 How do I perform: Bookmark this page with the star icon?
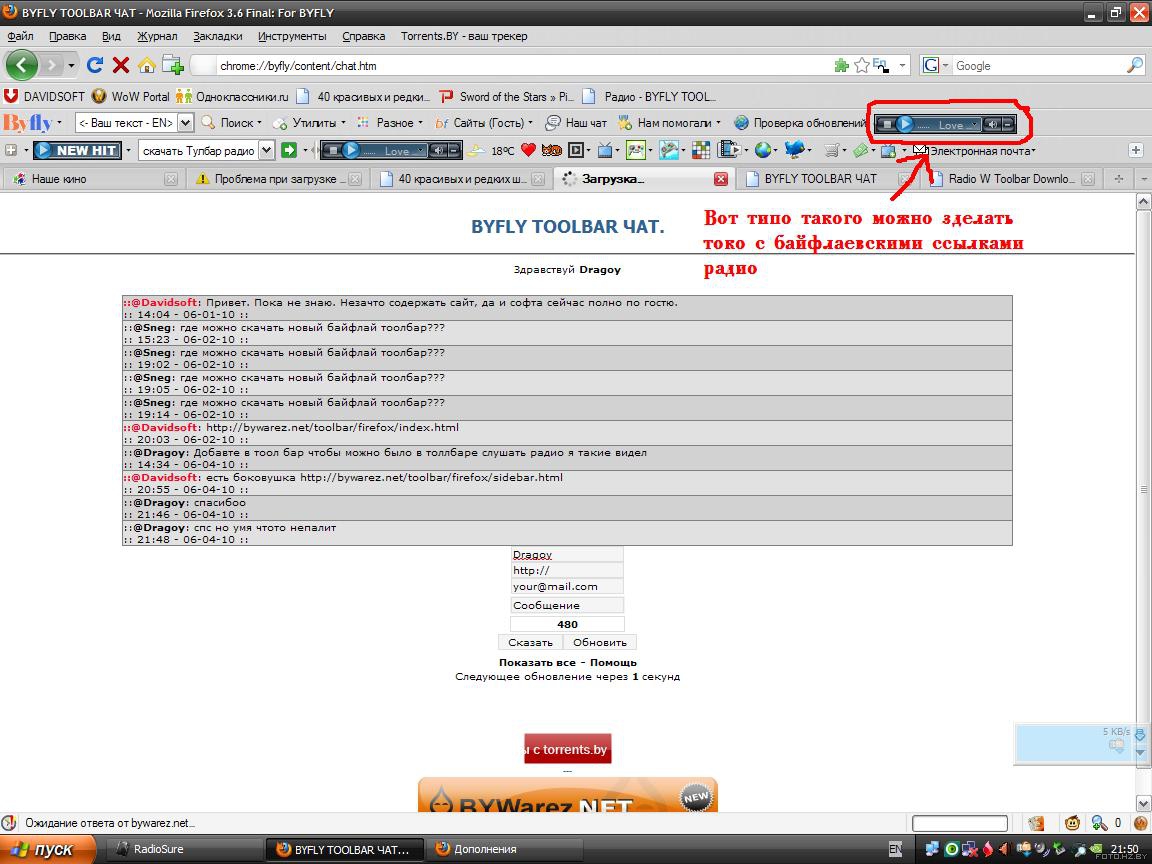click(x=862, y=65)
